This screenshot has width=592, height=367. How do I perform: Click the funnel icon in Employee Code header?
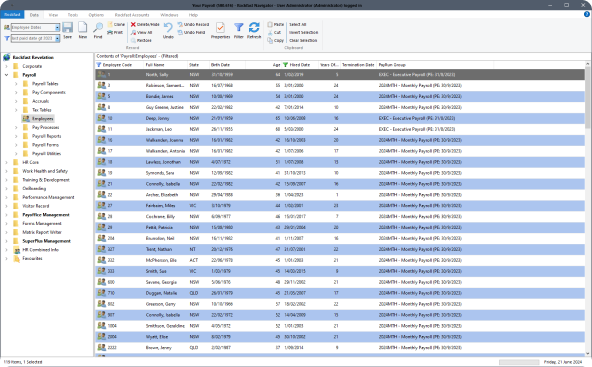coord(99,65)
